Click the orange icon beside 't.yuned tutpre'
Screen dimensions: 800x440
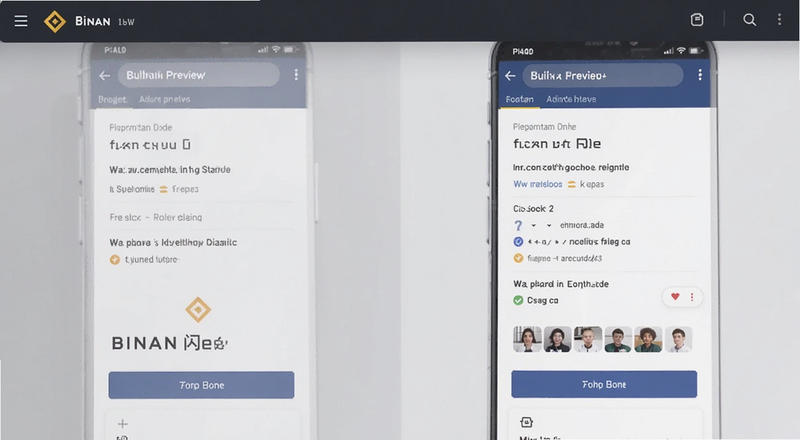(115, 260)
